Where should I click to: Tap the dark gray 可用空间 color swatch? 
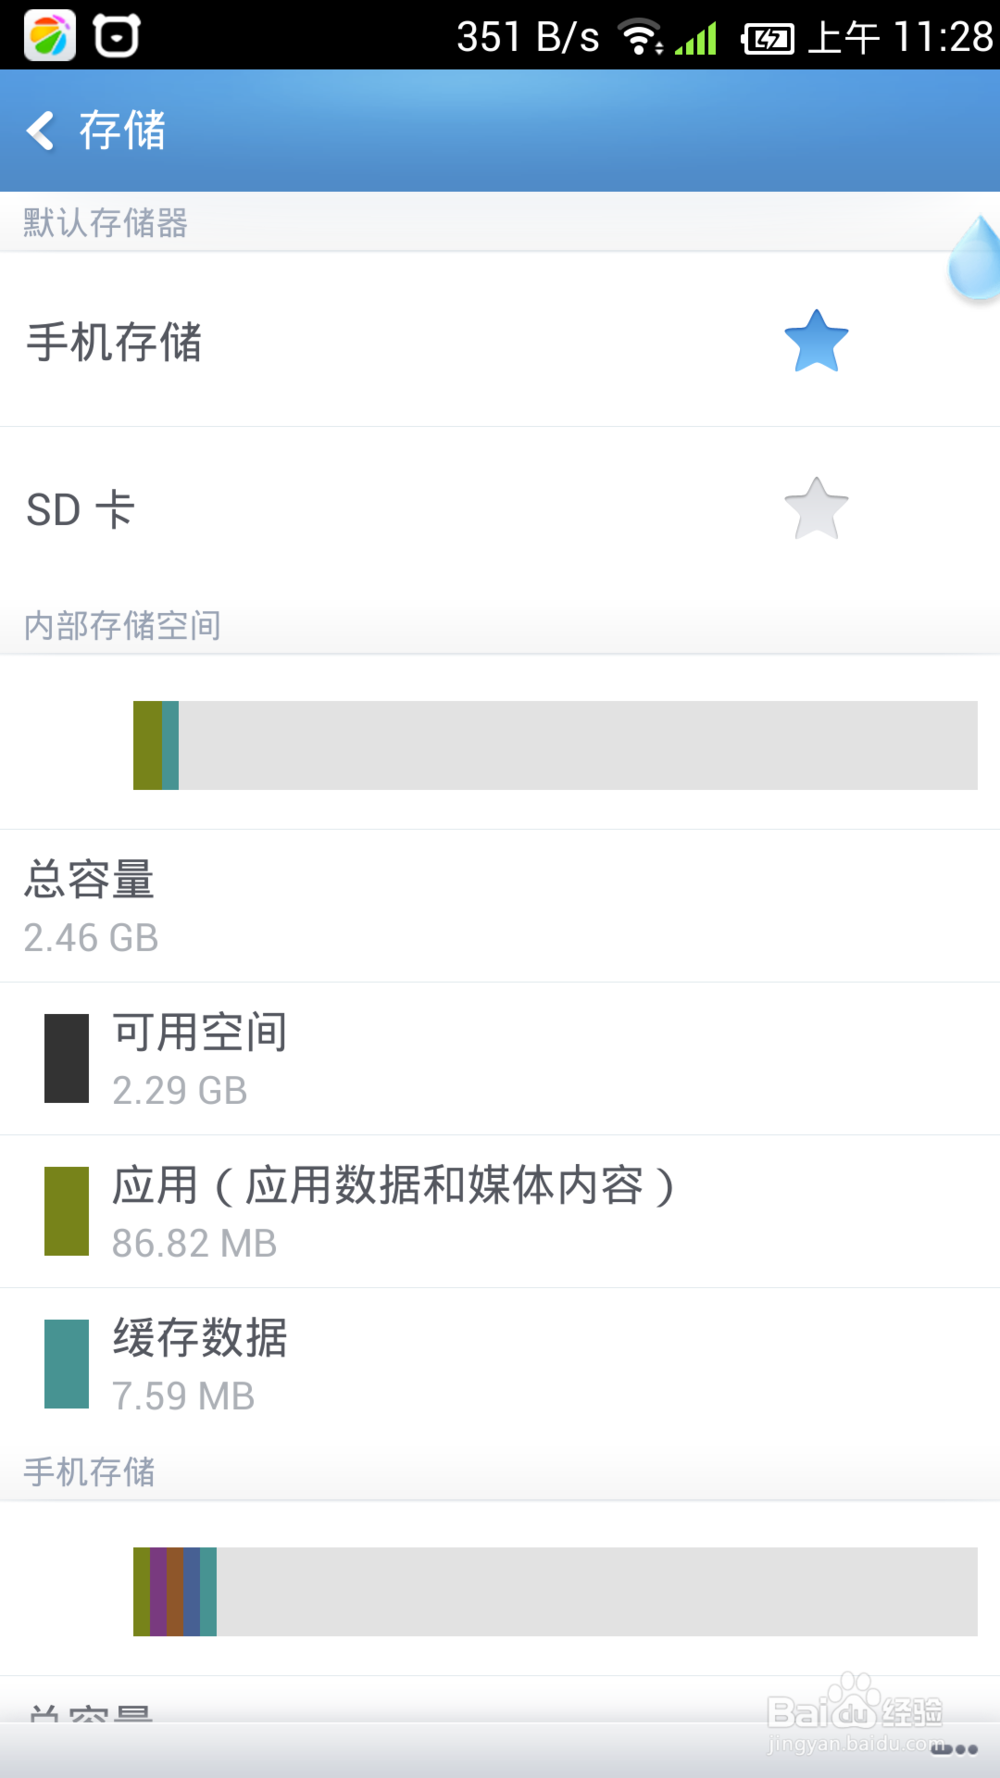coord(67,1058)
